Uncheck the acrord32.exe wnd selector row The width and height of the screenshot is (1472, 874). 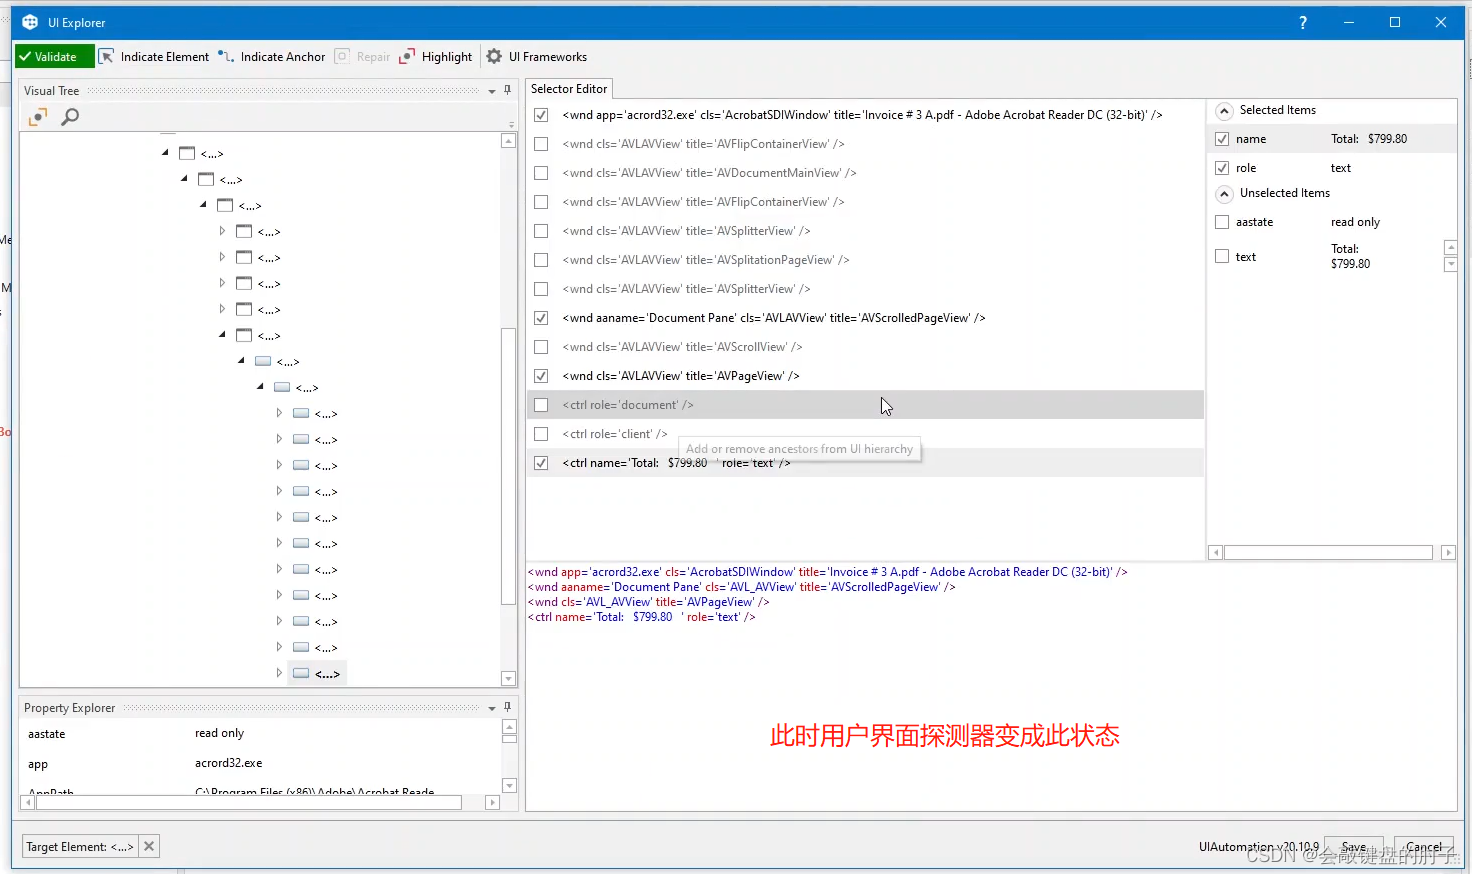point(541,115)
